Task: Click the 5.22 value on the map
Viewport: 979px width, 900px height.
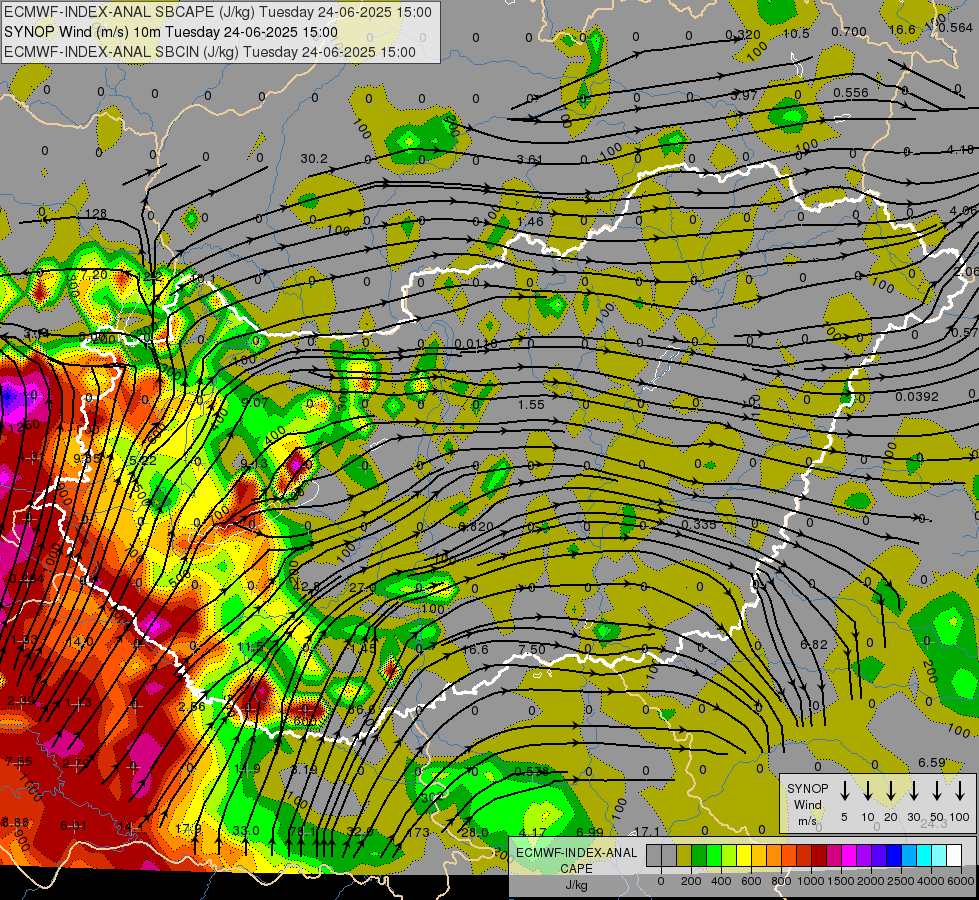Action: (142, 460)
